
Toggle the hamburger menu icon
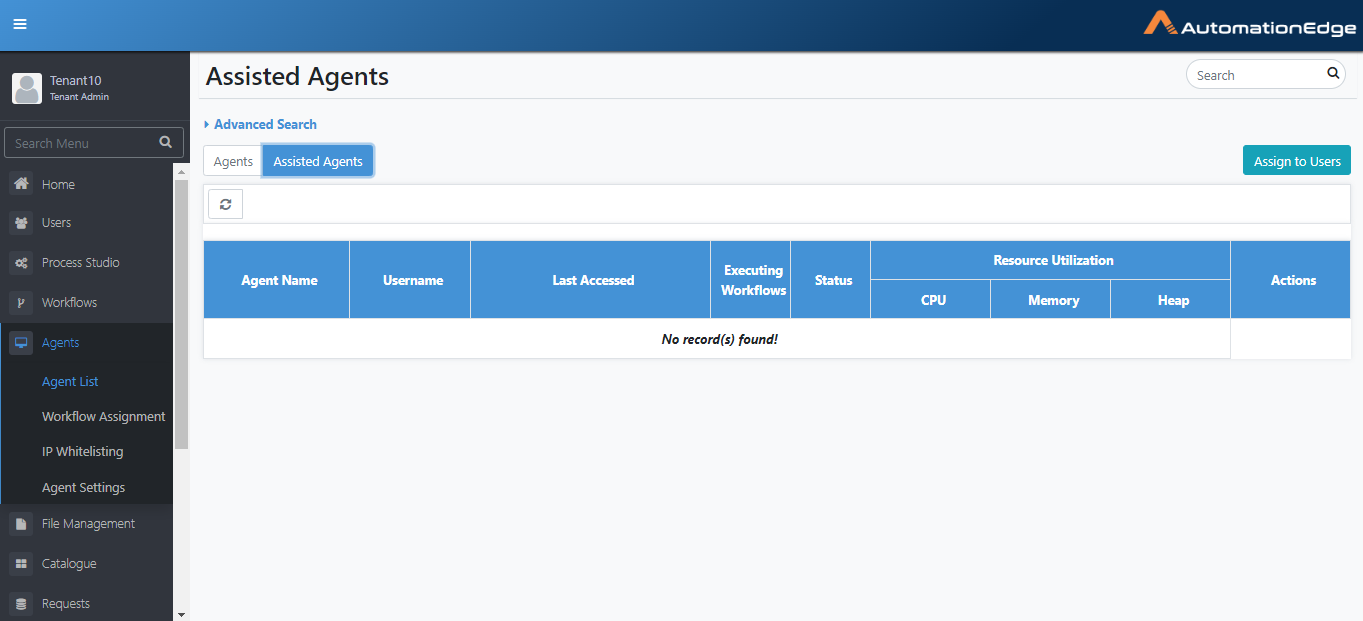(x=20, y=24)
